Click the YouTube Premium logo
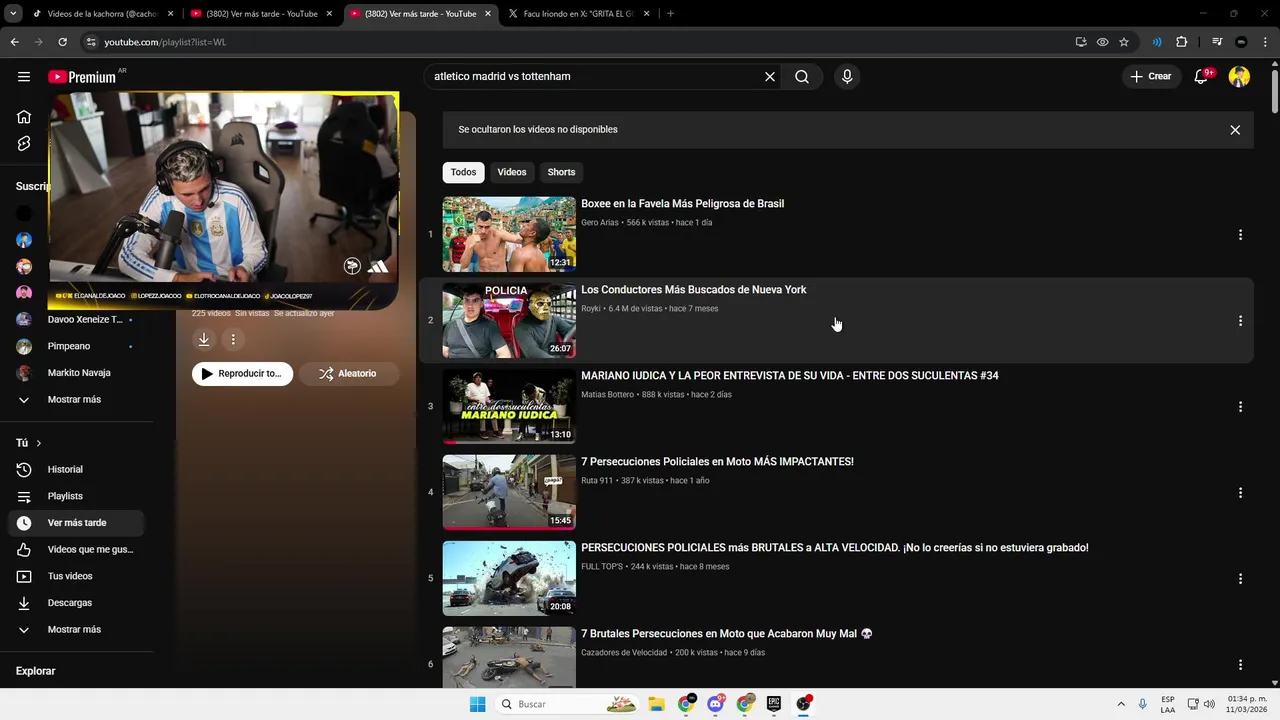This screenshot has width=1280, height=720. coord(82,77)
